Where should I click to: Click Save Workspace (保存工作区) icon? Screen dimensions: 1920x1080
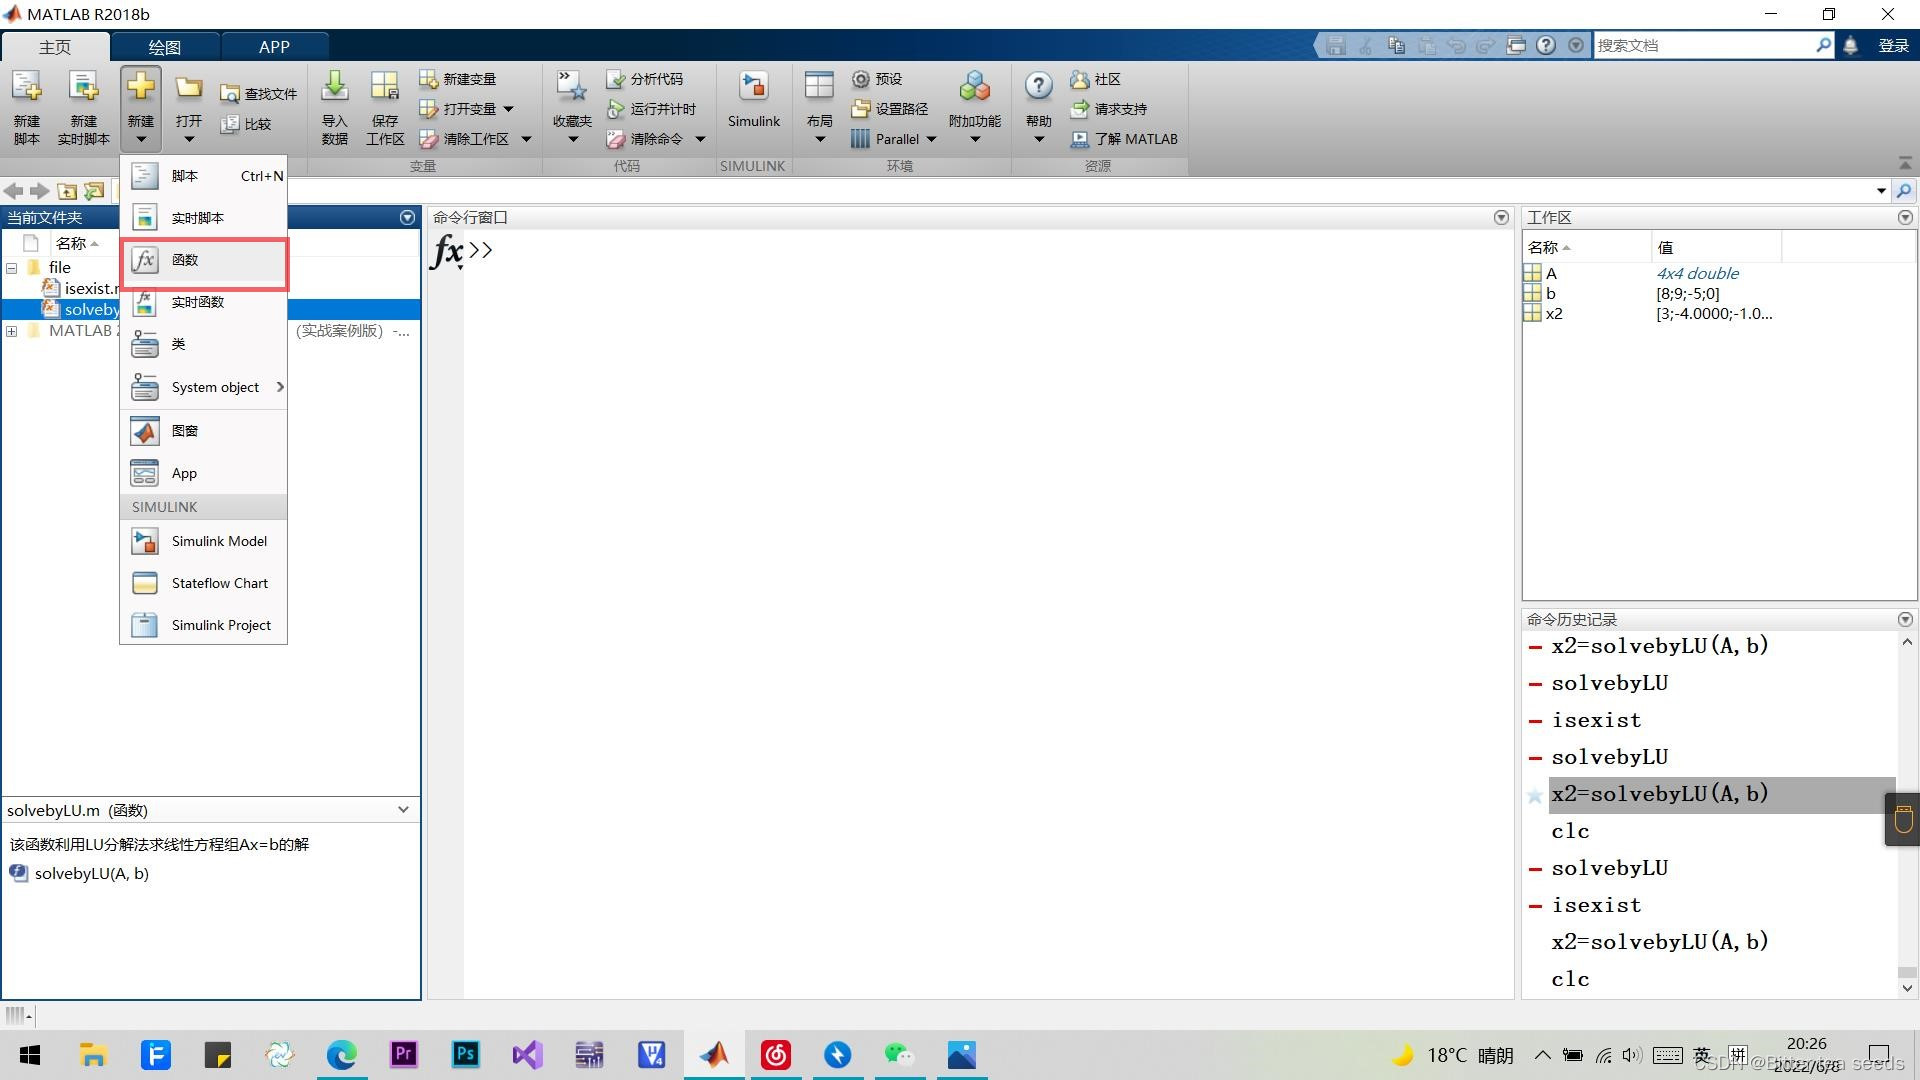point(384,88)
